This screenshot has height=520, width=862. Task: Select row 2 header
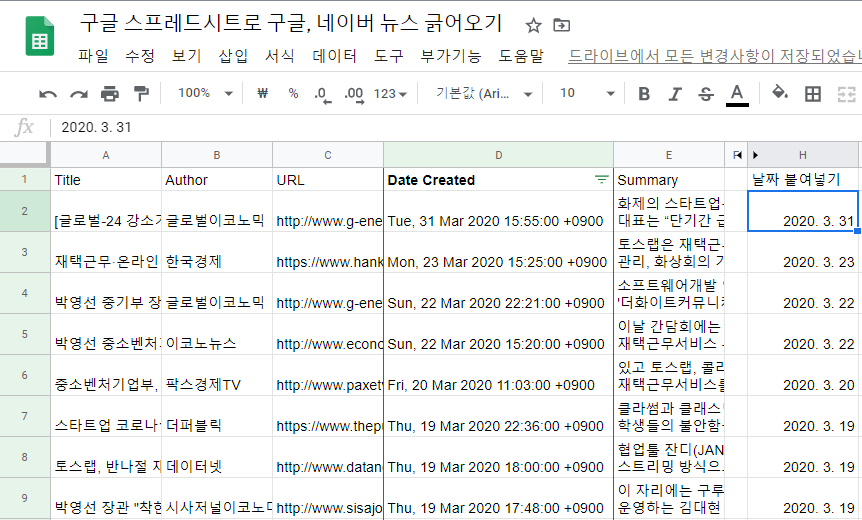click(25, 211)
